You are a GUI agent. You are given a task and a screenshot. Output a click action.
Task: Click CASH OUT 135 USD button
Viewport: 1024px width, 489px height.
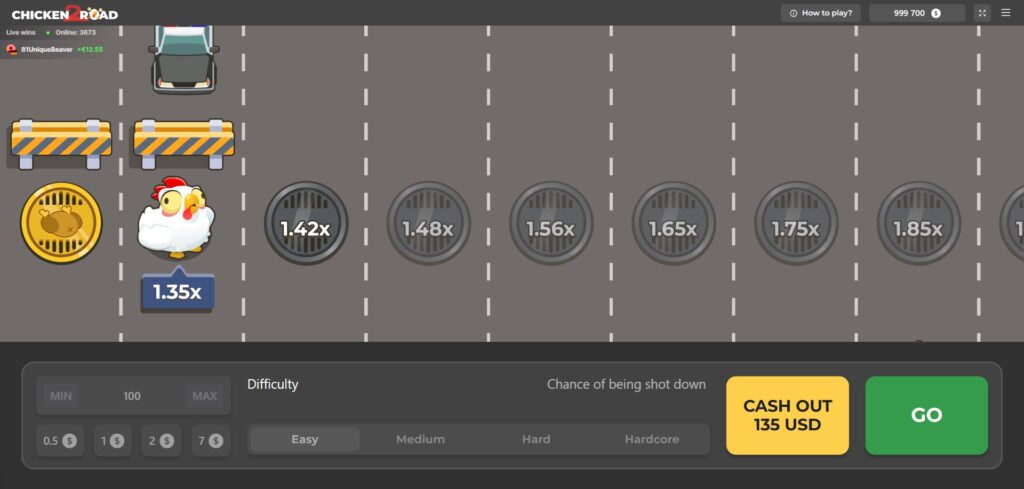click(x=788, y=415)
